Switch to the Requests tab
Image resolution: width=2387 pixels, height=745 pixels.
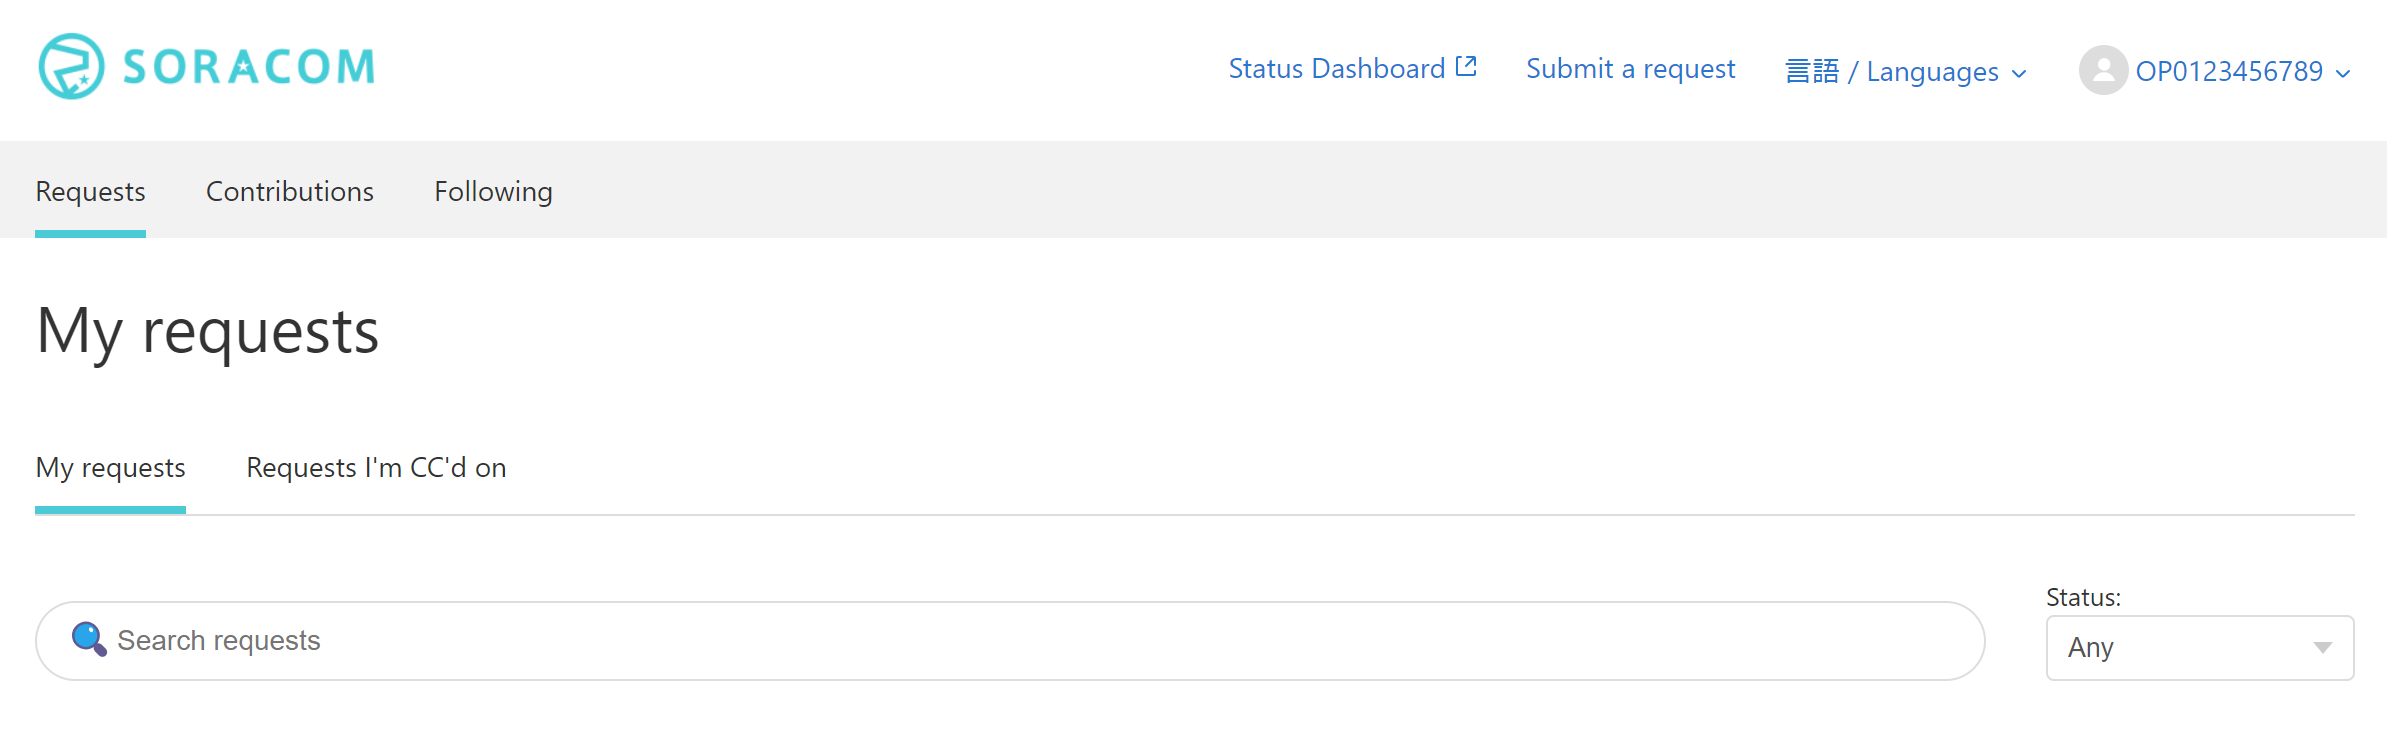tap(90, 191)
